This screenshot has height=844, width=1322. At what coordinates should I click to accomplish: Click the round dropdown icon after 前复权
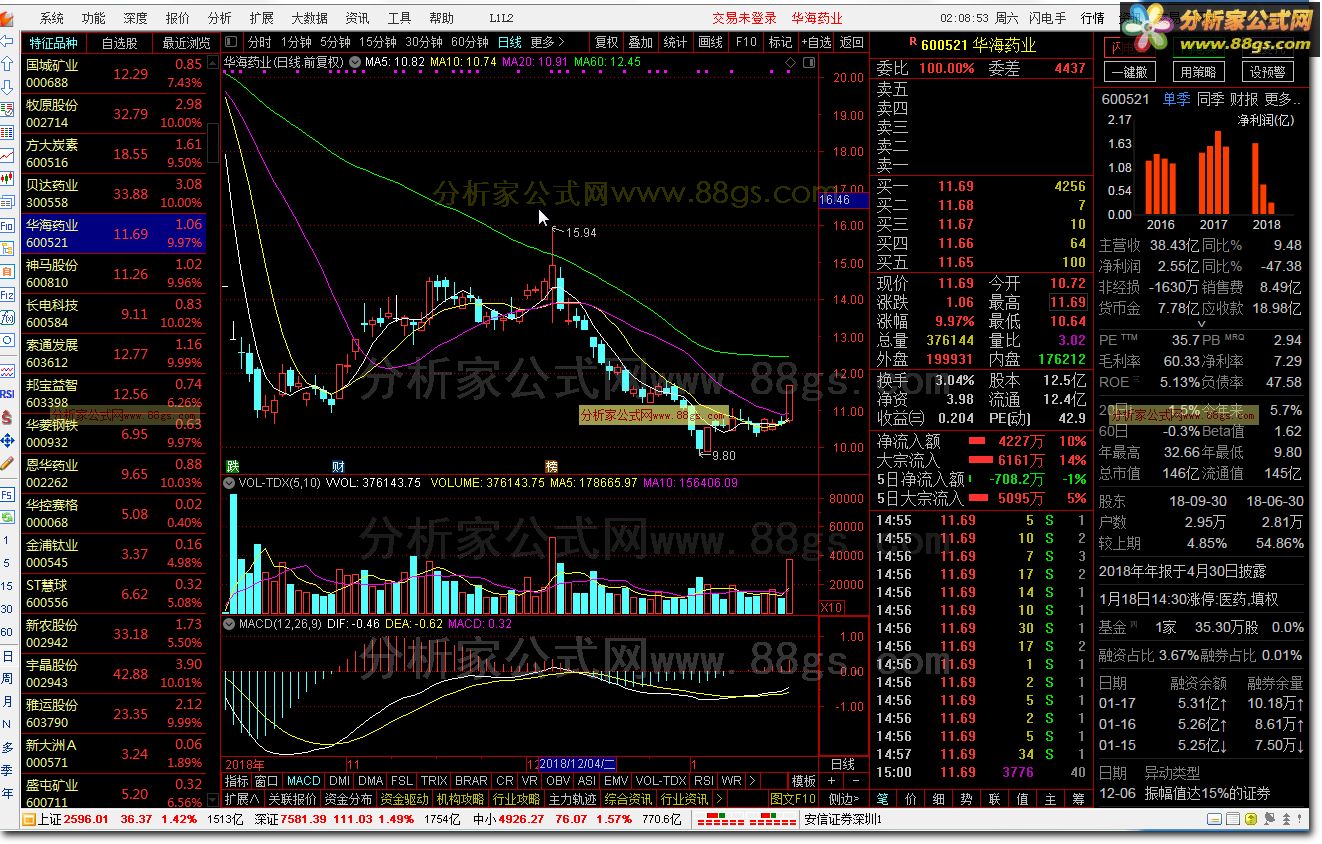pyautogui.click(x=354, y=62)
